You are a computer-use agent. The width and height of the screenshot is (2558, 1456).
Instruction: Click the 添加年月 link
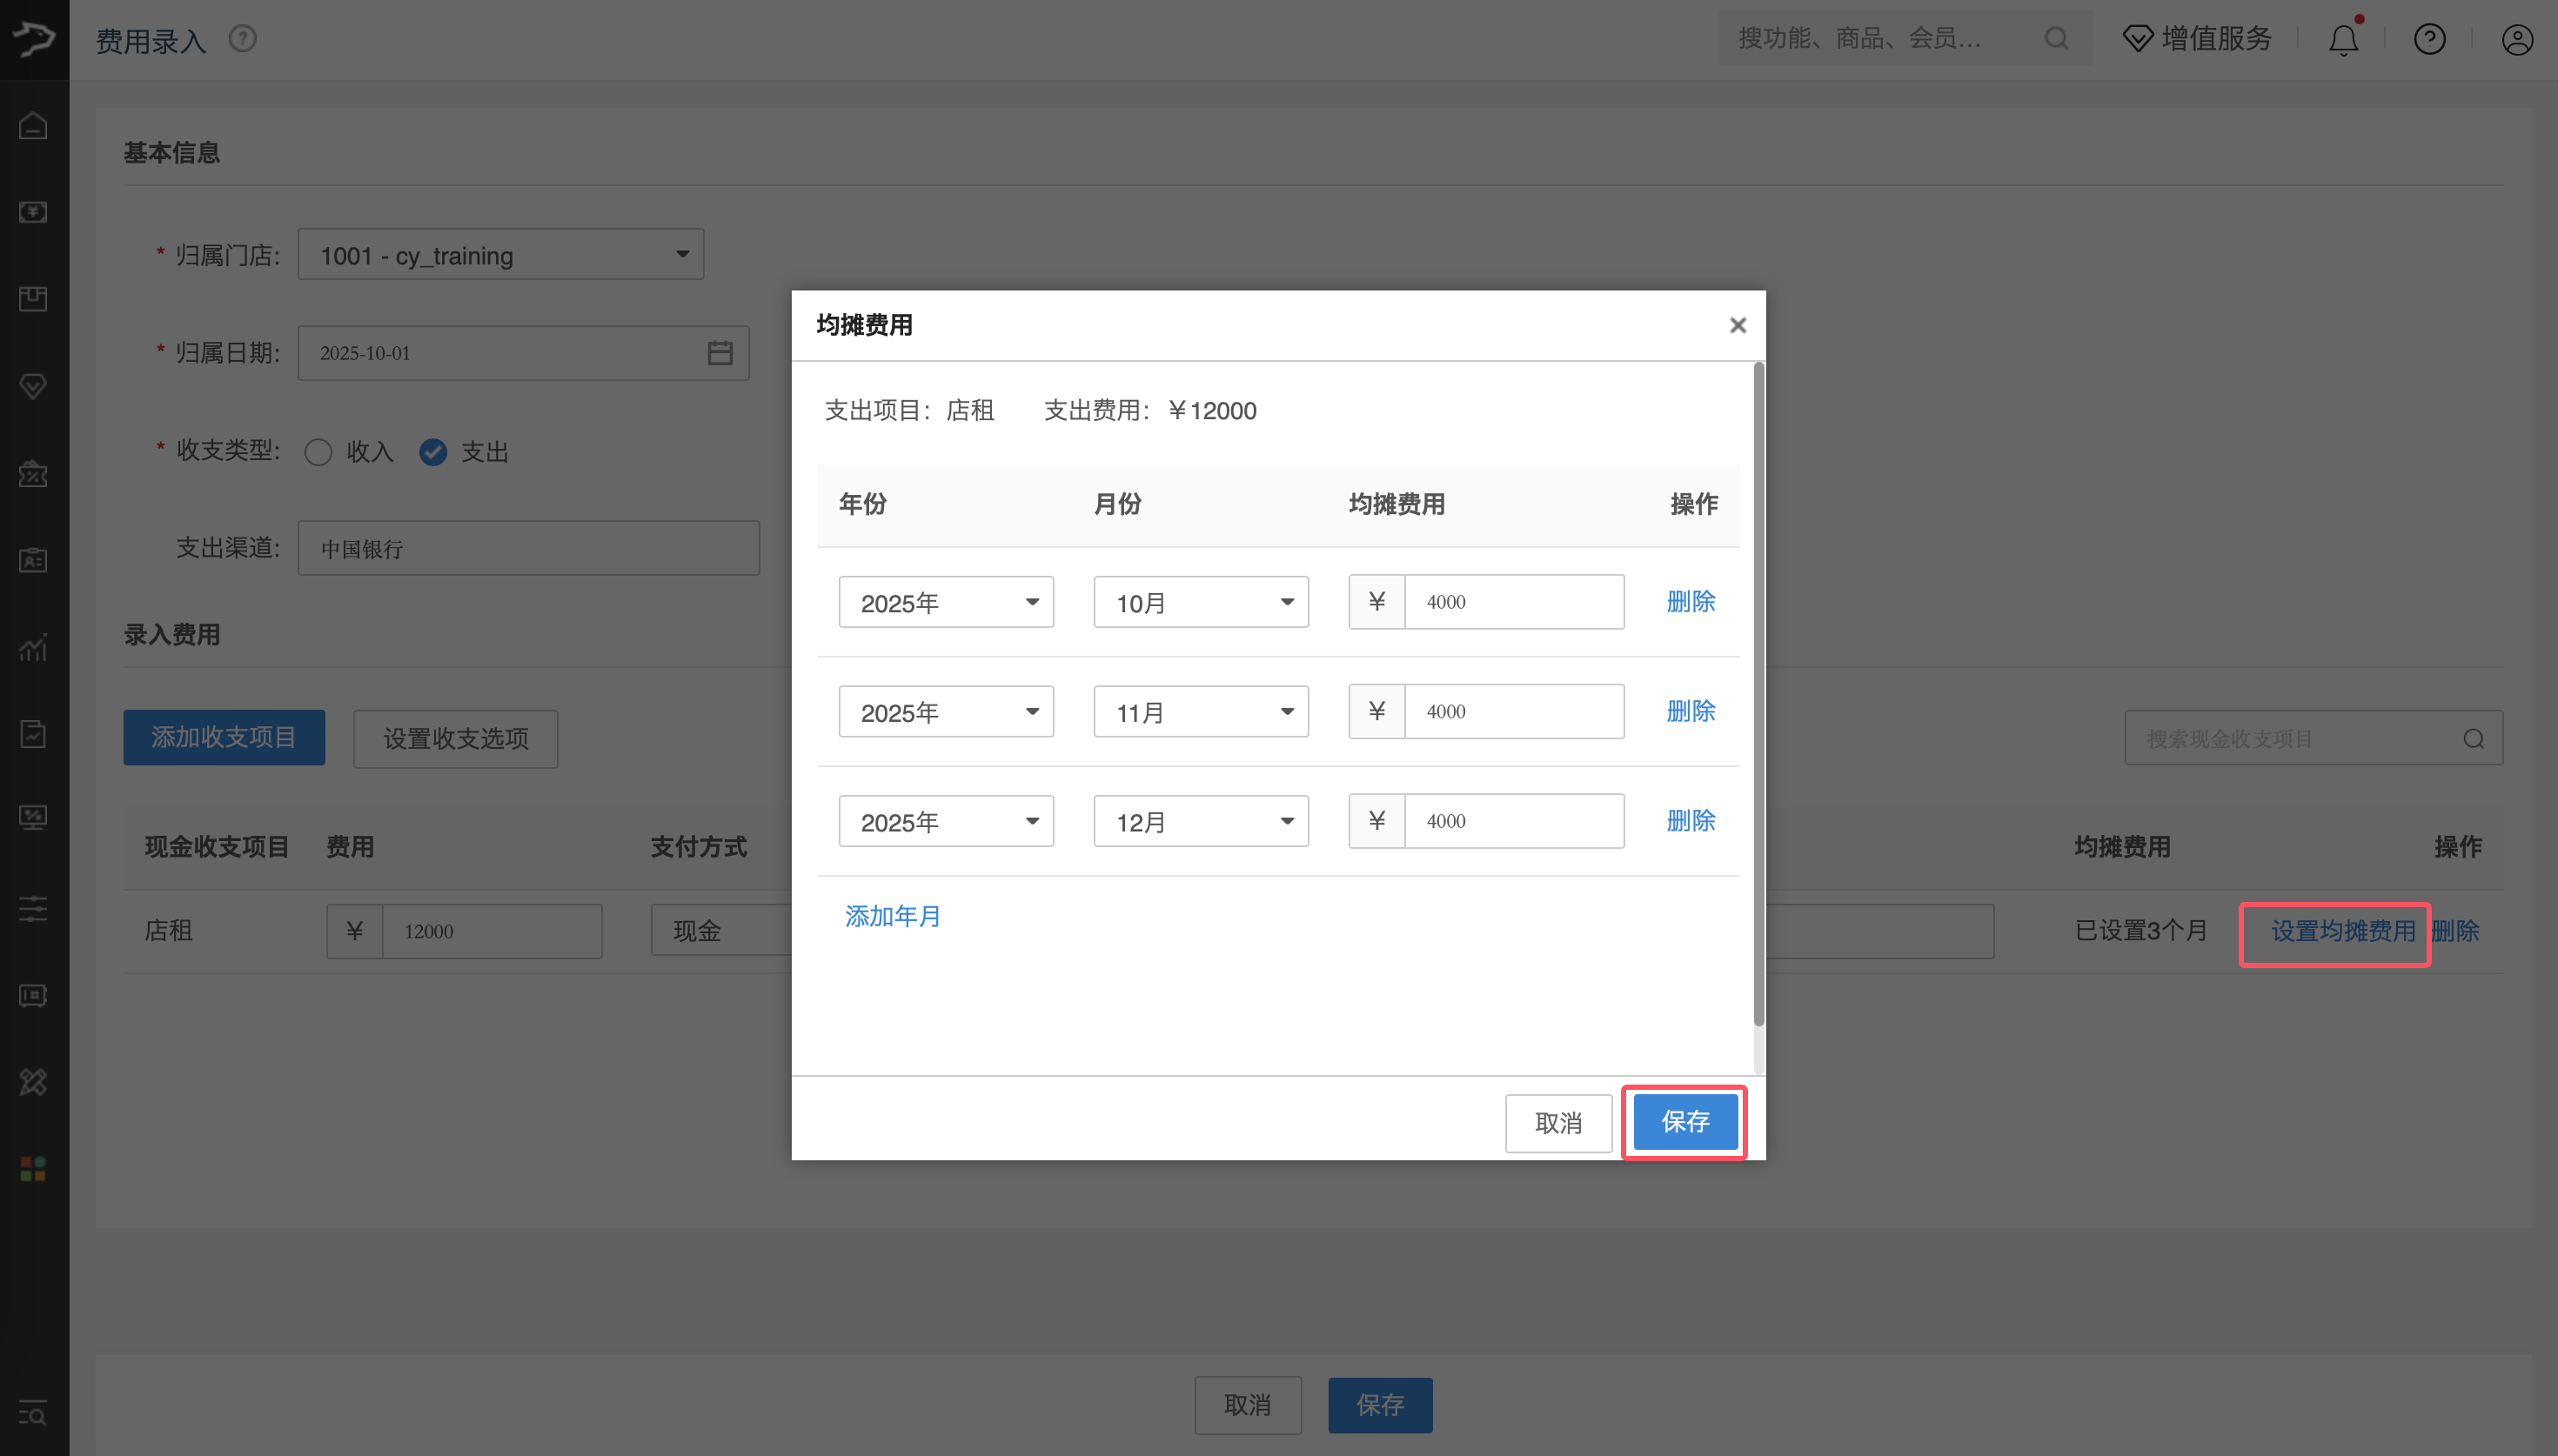(x=891, y=916)
